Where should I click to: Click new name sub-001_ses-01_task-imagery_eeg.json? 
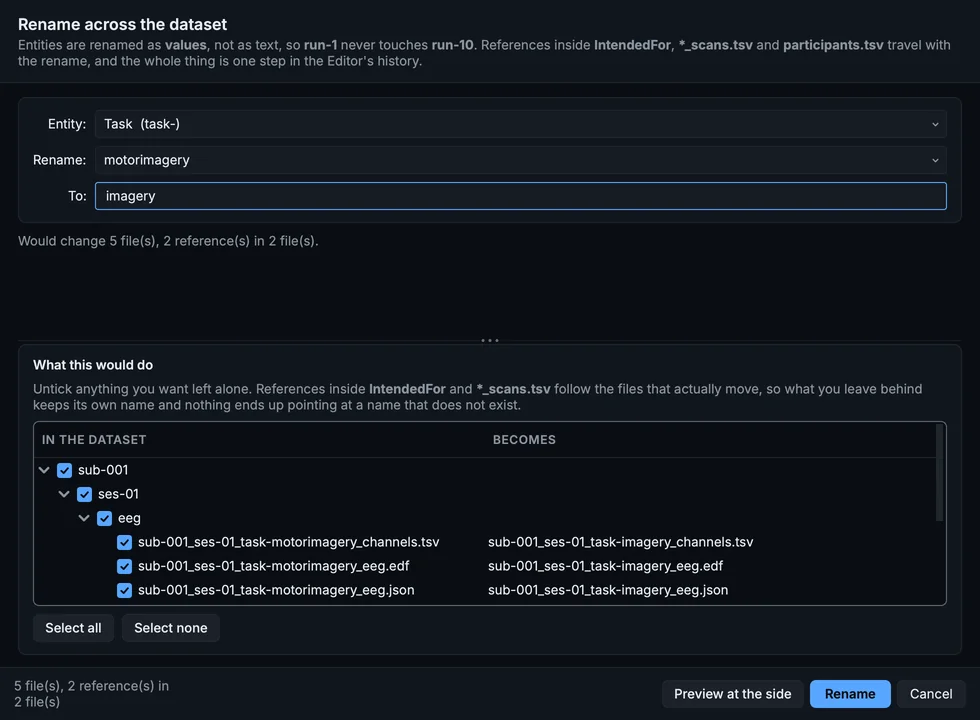[608, 590]
